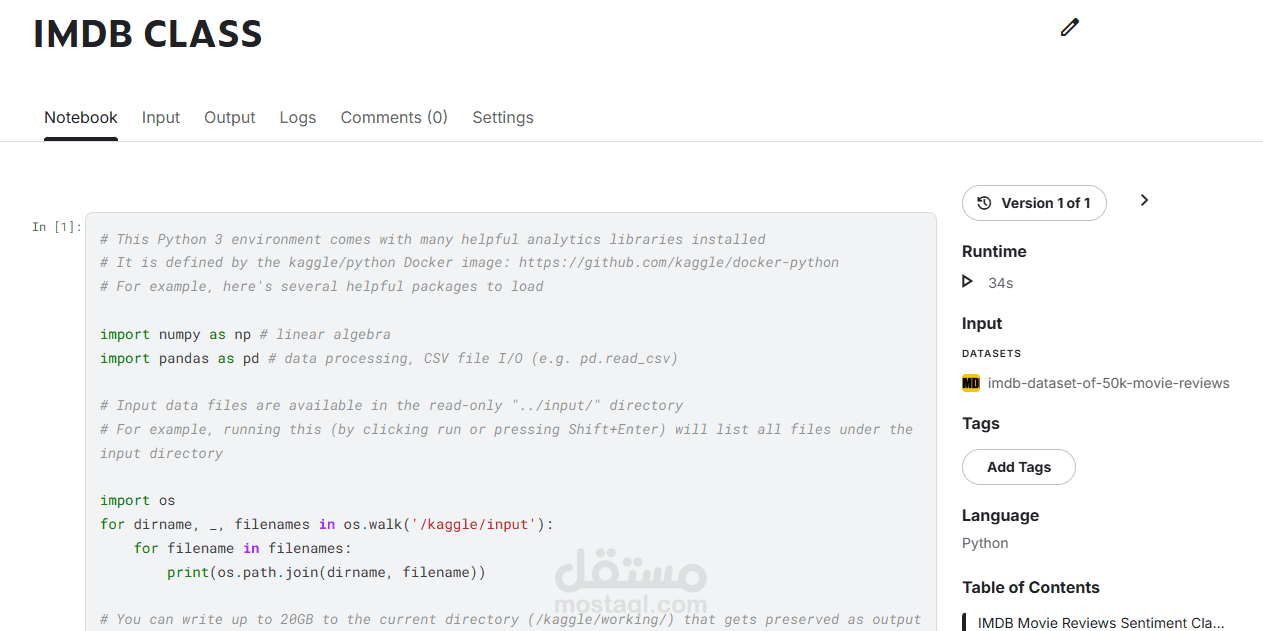This screenshot has width=1263, height=631.
Task: Click the 34s runtime value
Action: pos(1001,283)
